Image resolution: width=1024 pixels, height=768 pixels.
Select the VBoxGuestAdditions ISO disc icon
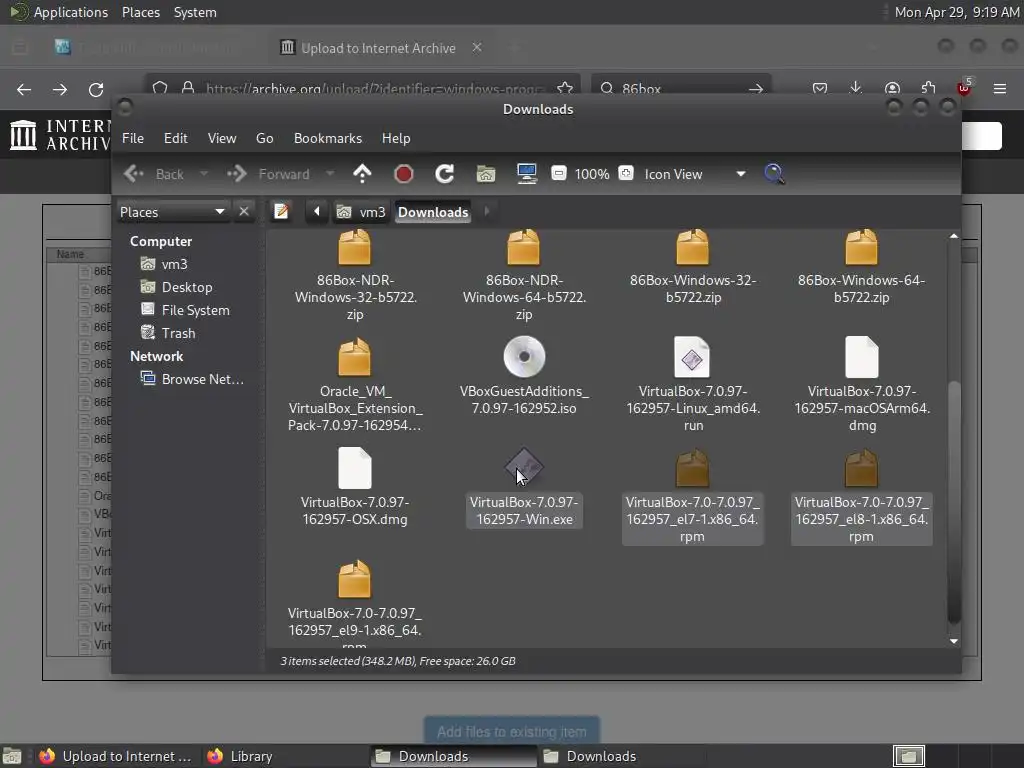pyautogui.click(x=524, y=357)
